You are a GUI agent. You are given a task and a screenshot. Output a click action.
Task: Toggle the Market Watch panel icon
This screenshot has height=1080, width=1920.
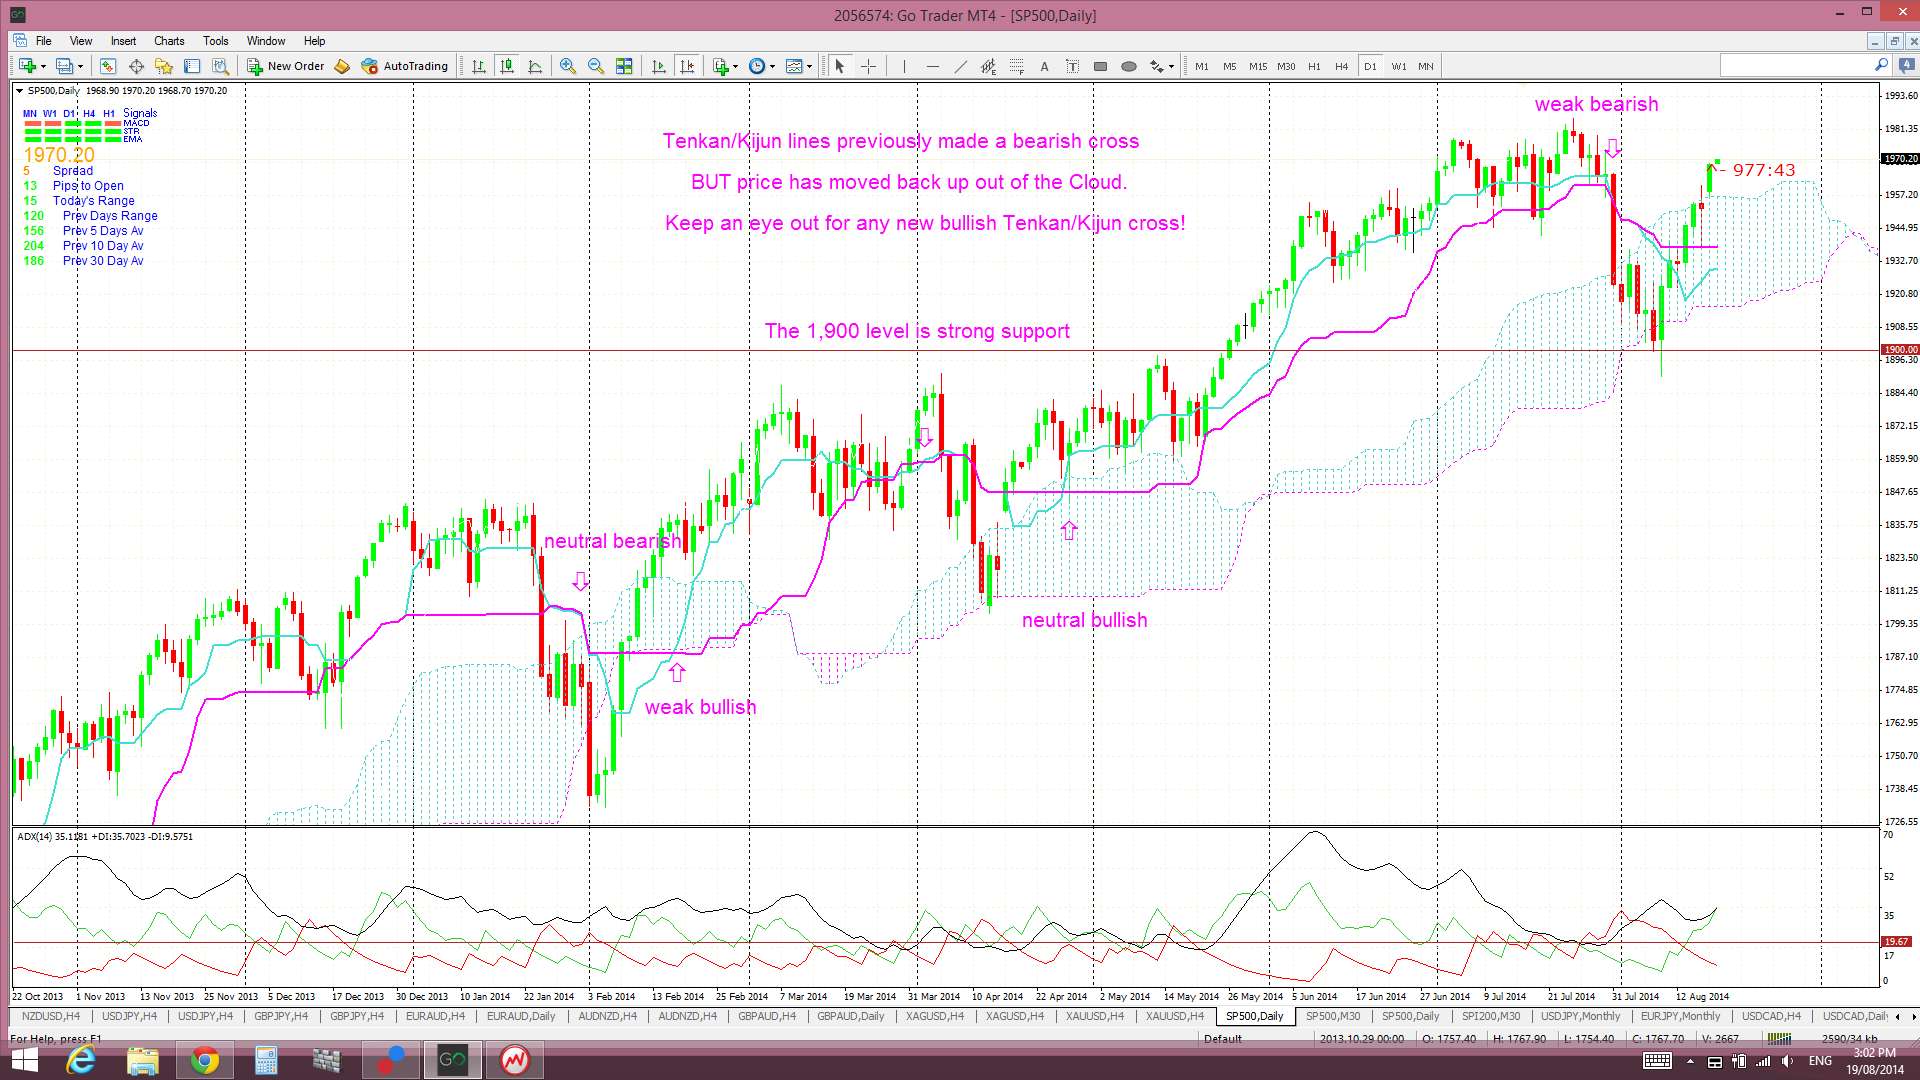point(108,66)
